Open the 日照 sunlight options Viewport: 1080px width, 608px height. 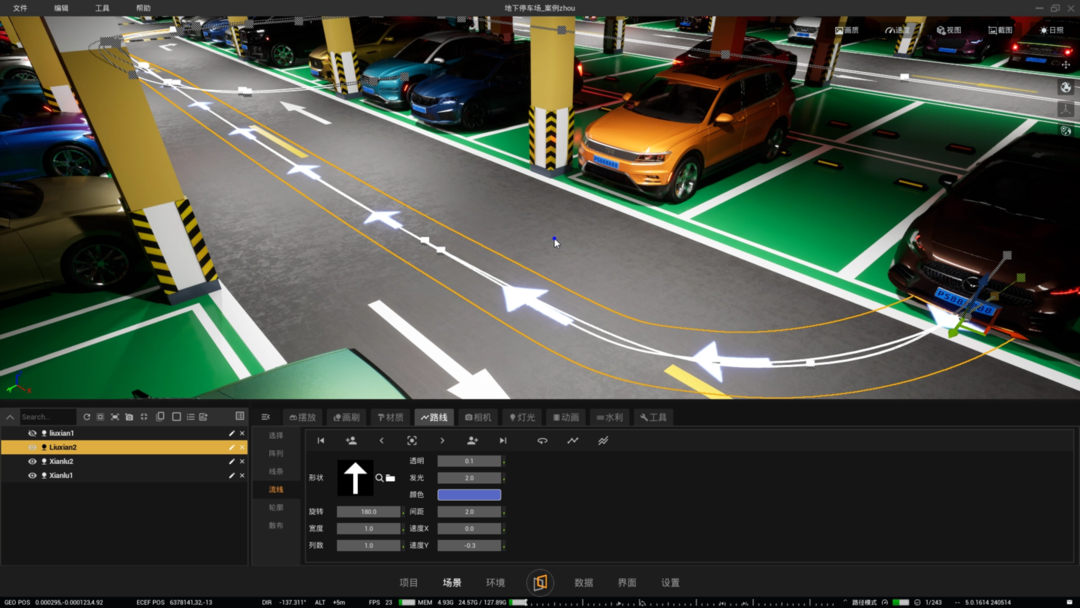pos(1051,31)
